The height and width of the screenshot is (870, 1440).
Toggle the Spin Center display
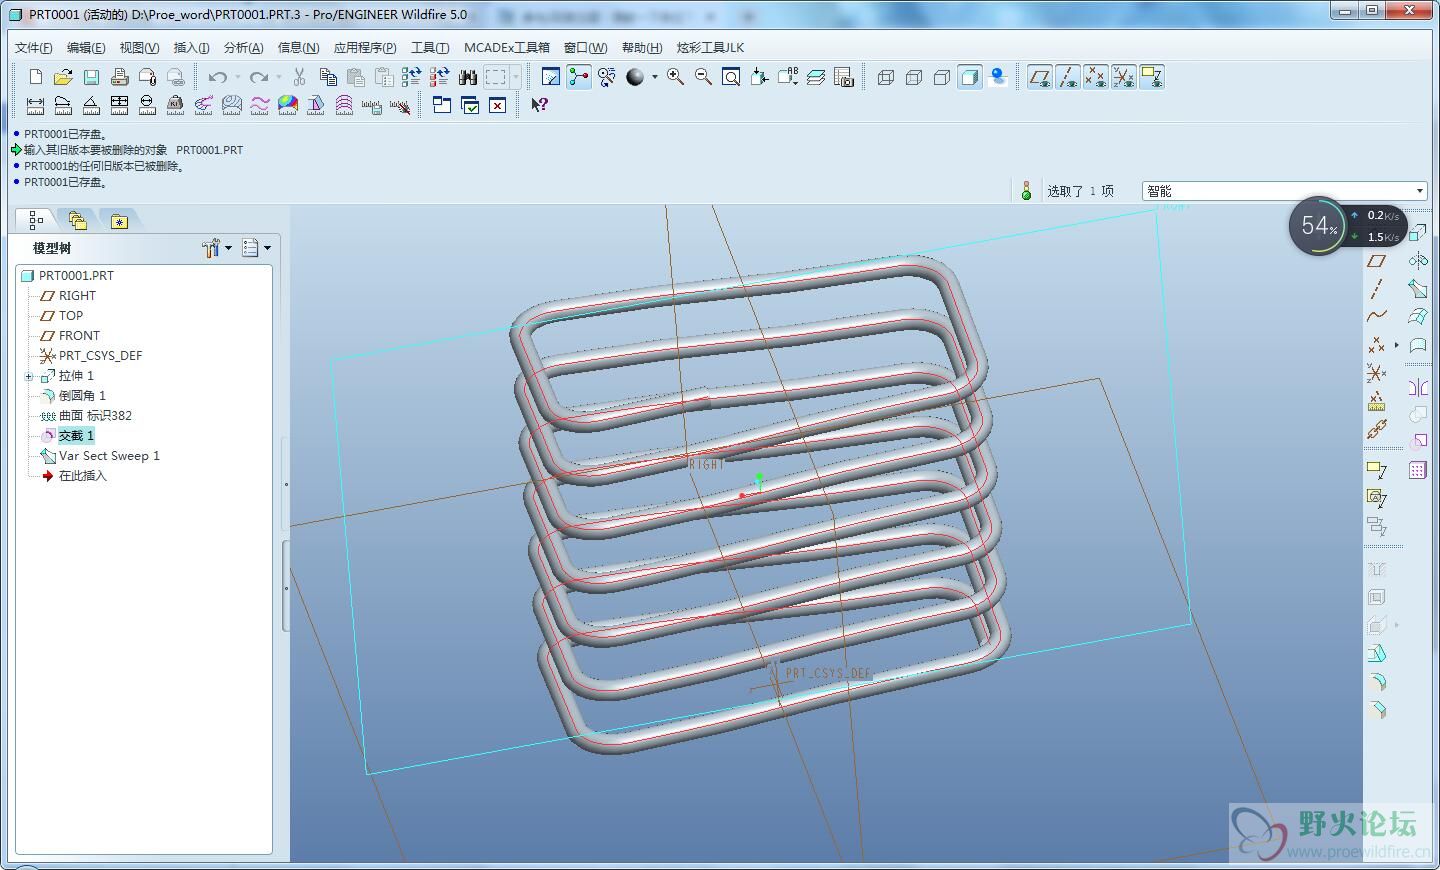coord(579,77)
